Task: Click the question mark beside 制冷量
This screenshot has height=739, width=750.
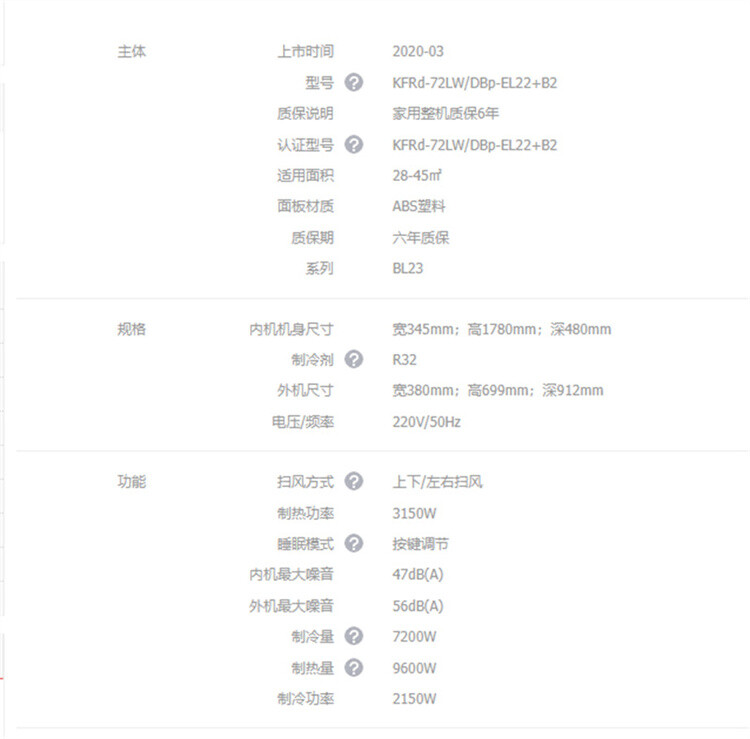Action: pos(353,636)
